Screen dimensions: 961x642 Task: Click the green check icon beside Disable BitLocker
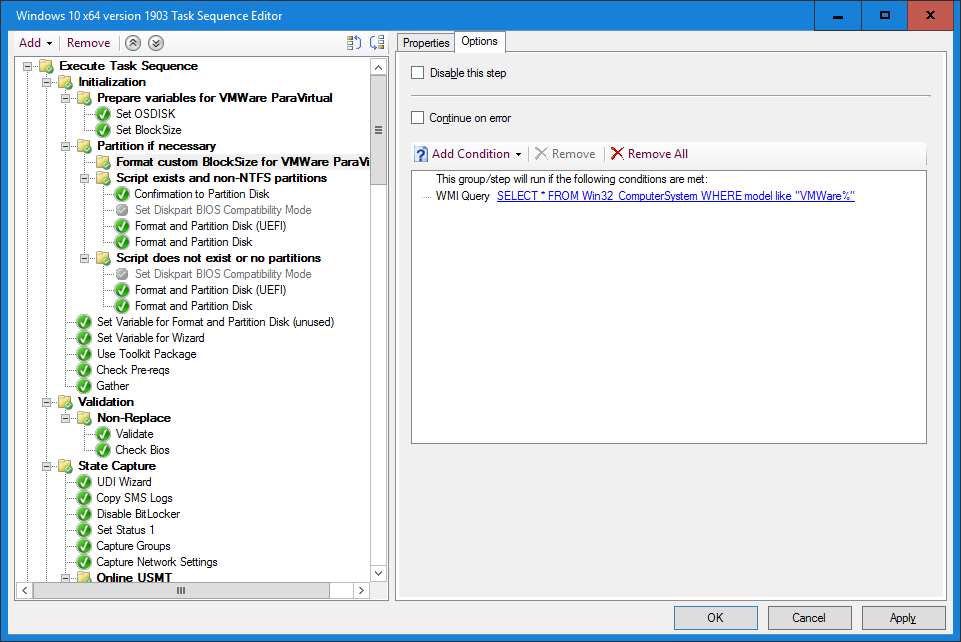[84, 514]
